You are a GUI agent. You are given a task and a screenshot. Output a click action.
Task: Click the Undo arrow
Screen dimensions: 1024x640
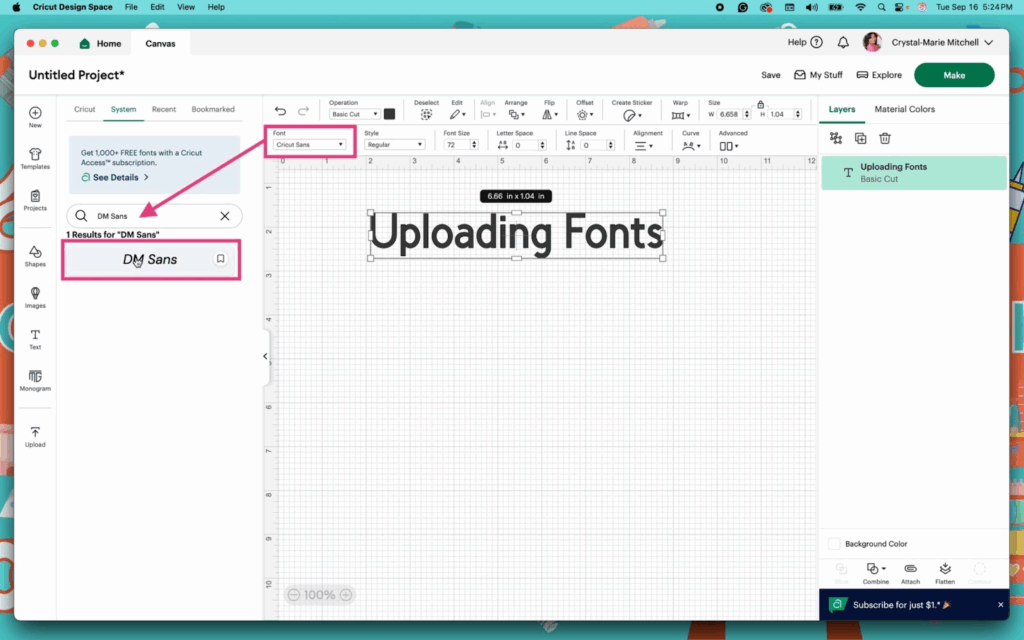coord(280,111)
